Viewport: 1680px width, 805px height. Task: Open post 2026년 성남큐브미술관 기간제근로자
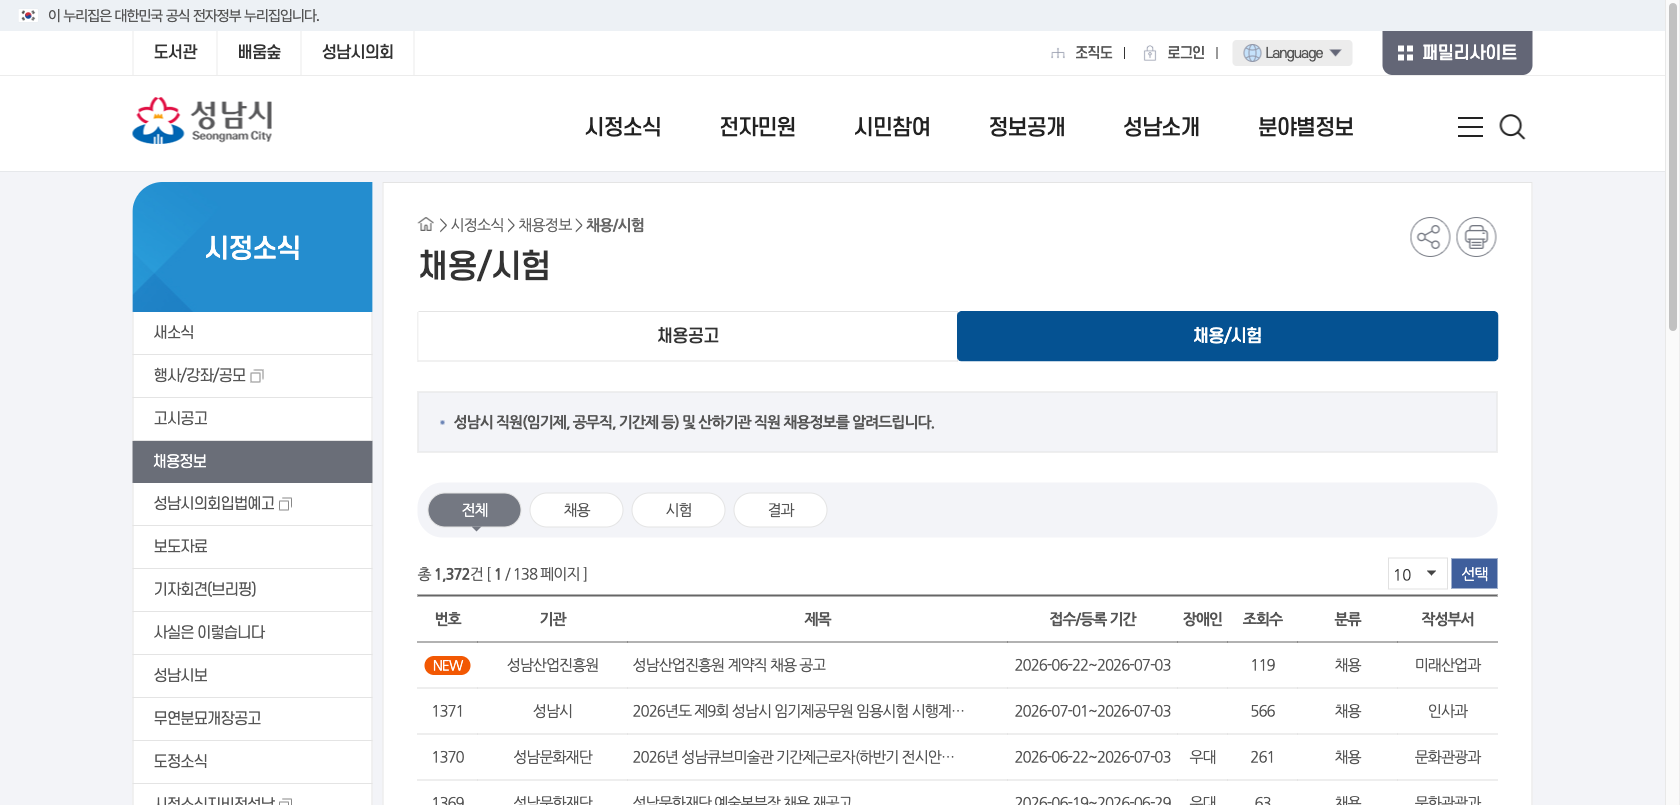[793, 757]
